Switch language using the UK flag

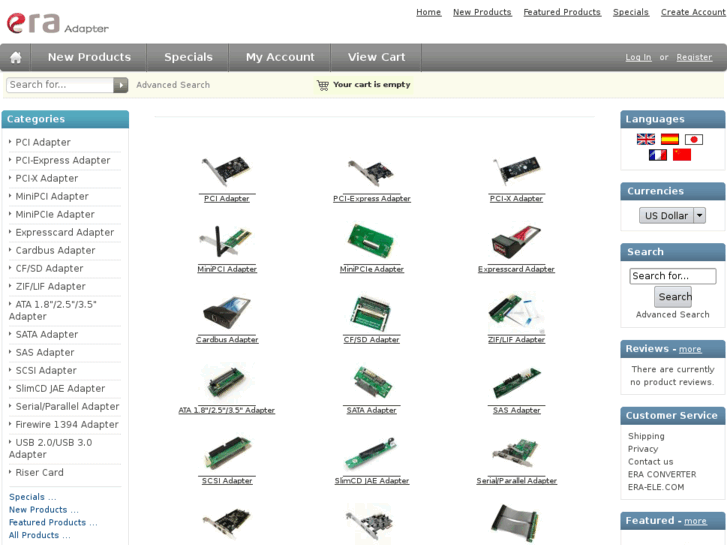point(645,139)
